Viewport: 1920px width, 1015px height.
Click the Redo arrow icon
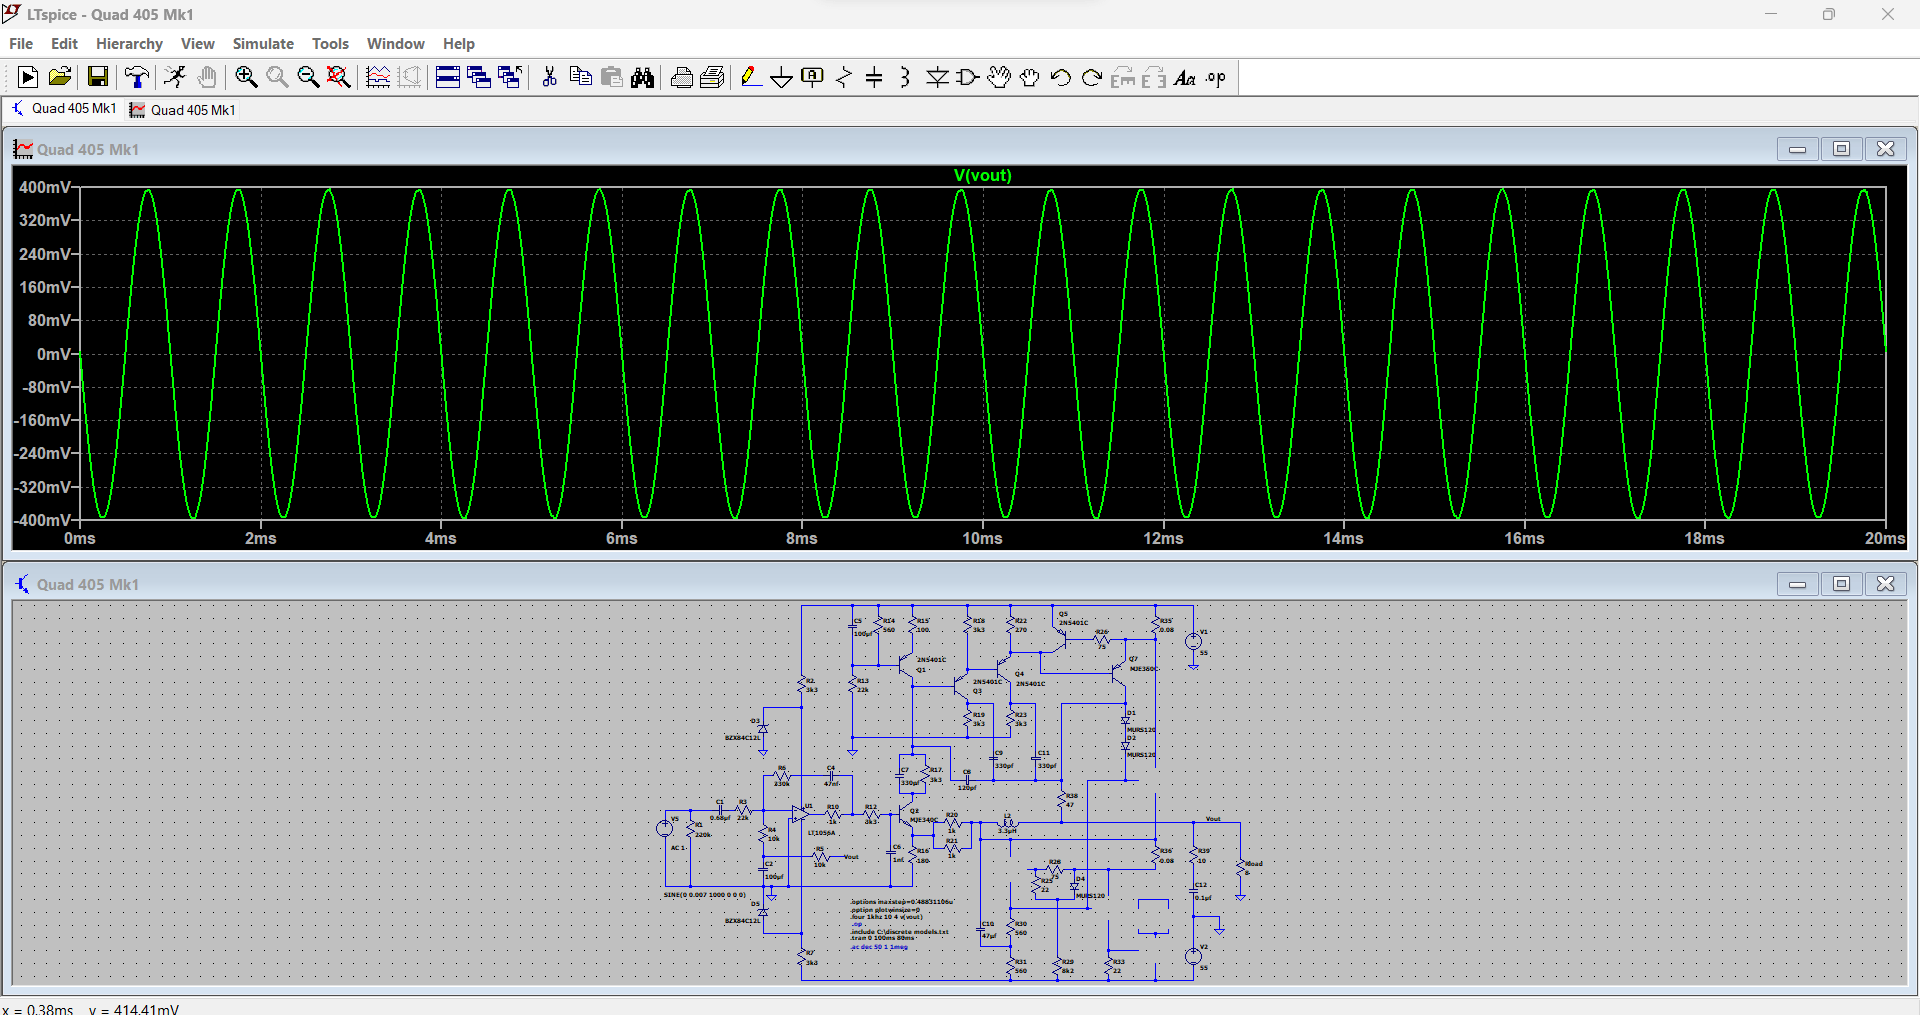pyautogui.click(x=1092, y=77)
